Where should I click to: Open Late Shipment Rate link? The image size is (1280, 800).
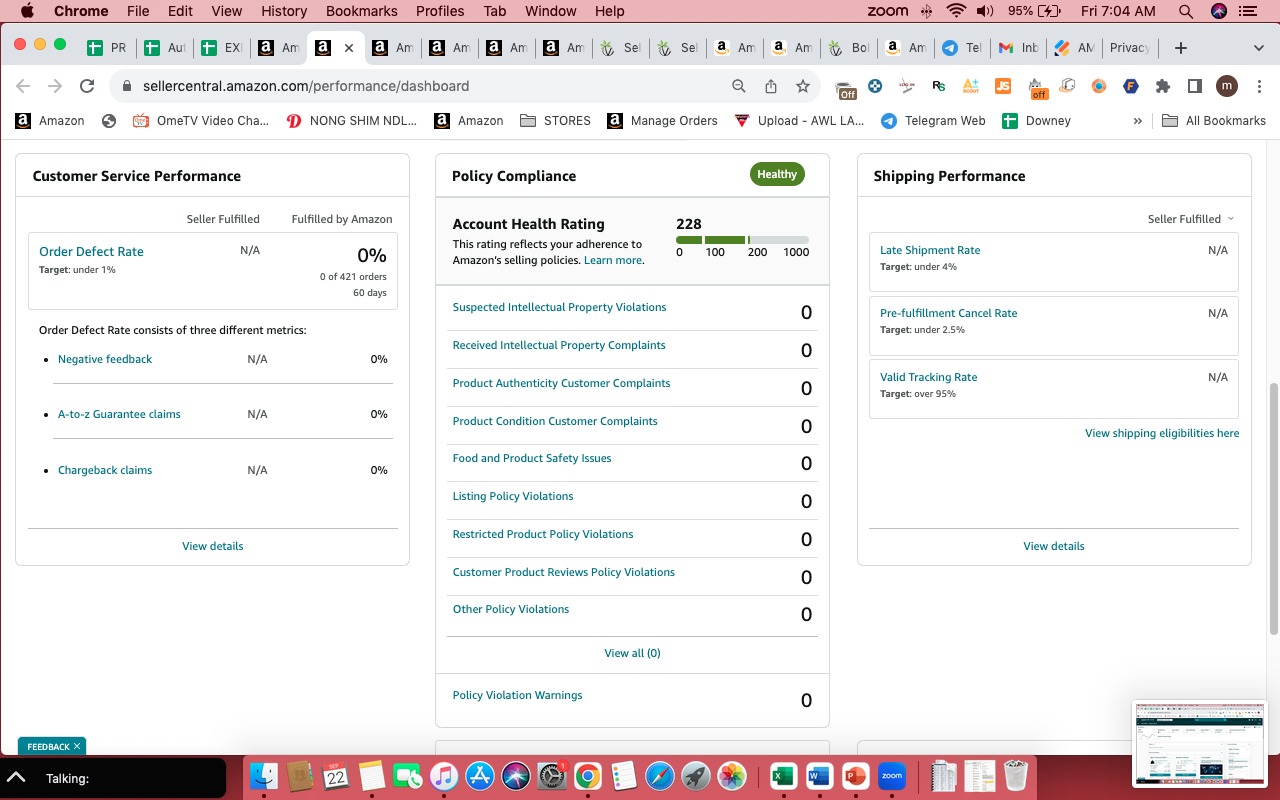coord(930,250)
